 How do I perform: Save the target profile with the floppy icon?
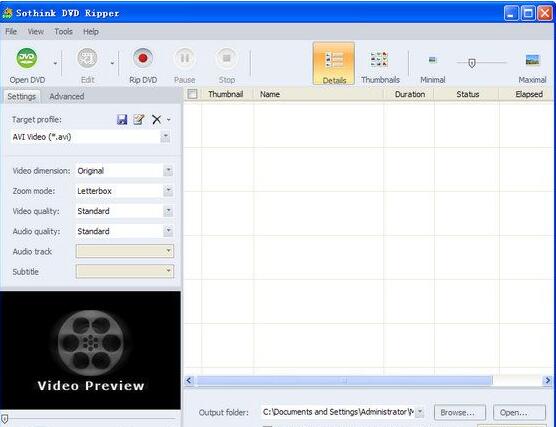click(x=122, y=120)
